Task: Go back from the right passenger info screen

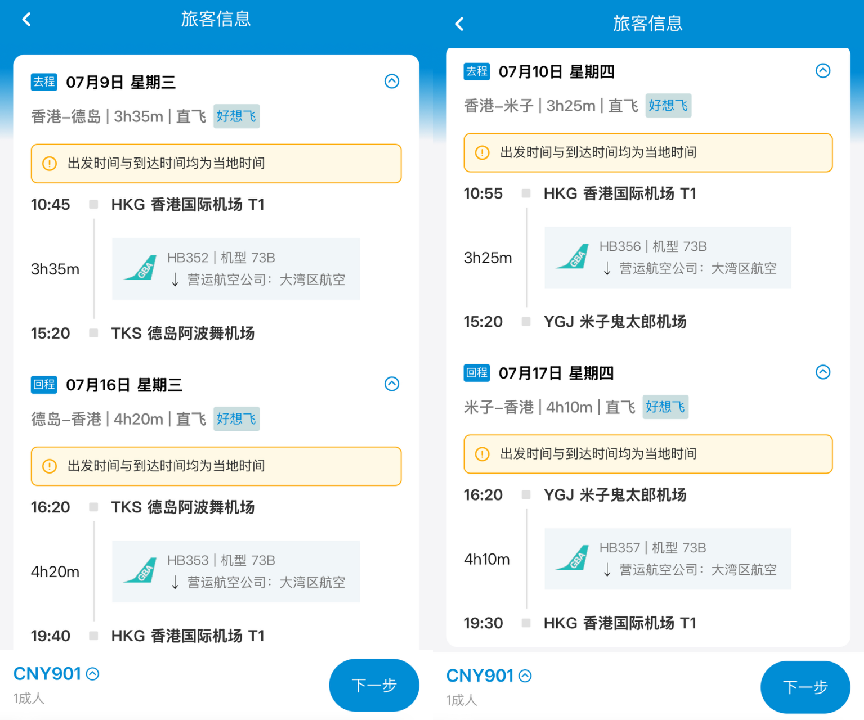Action: tap(460, 24)
